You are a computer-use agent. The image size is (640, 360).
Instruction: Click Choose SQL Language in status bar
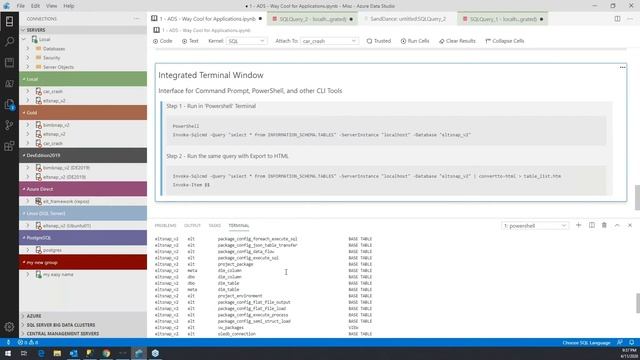point(586,342)
